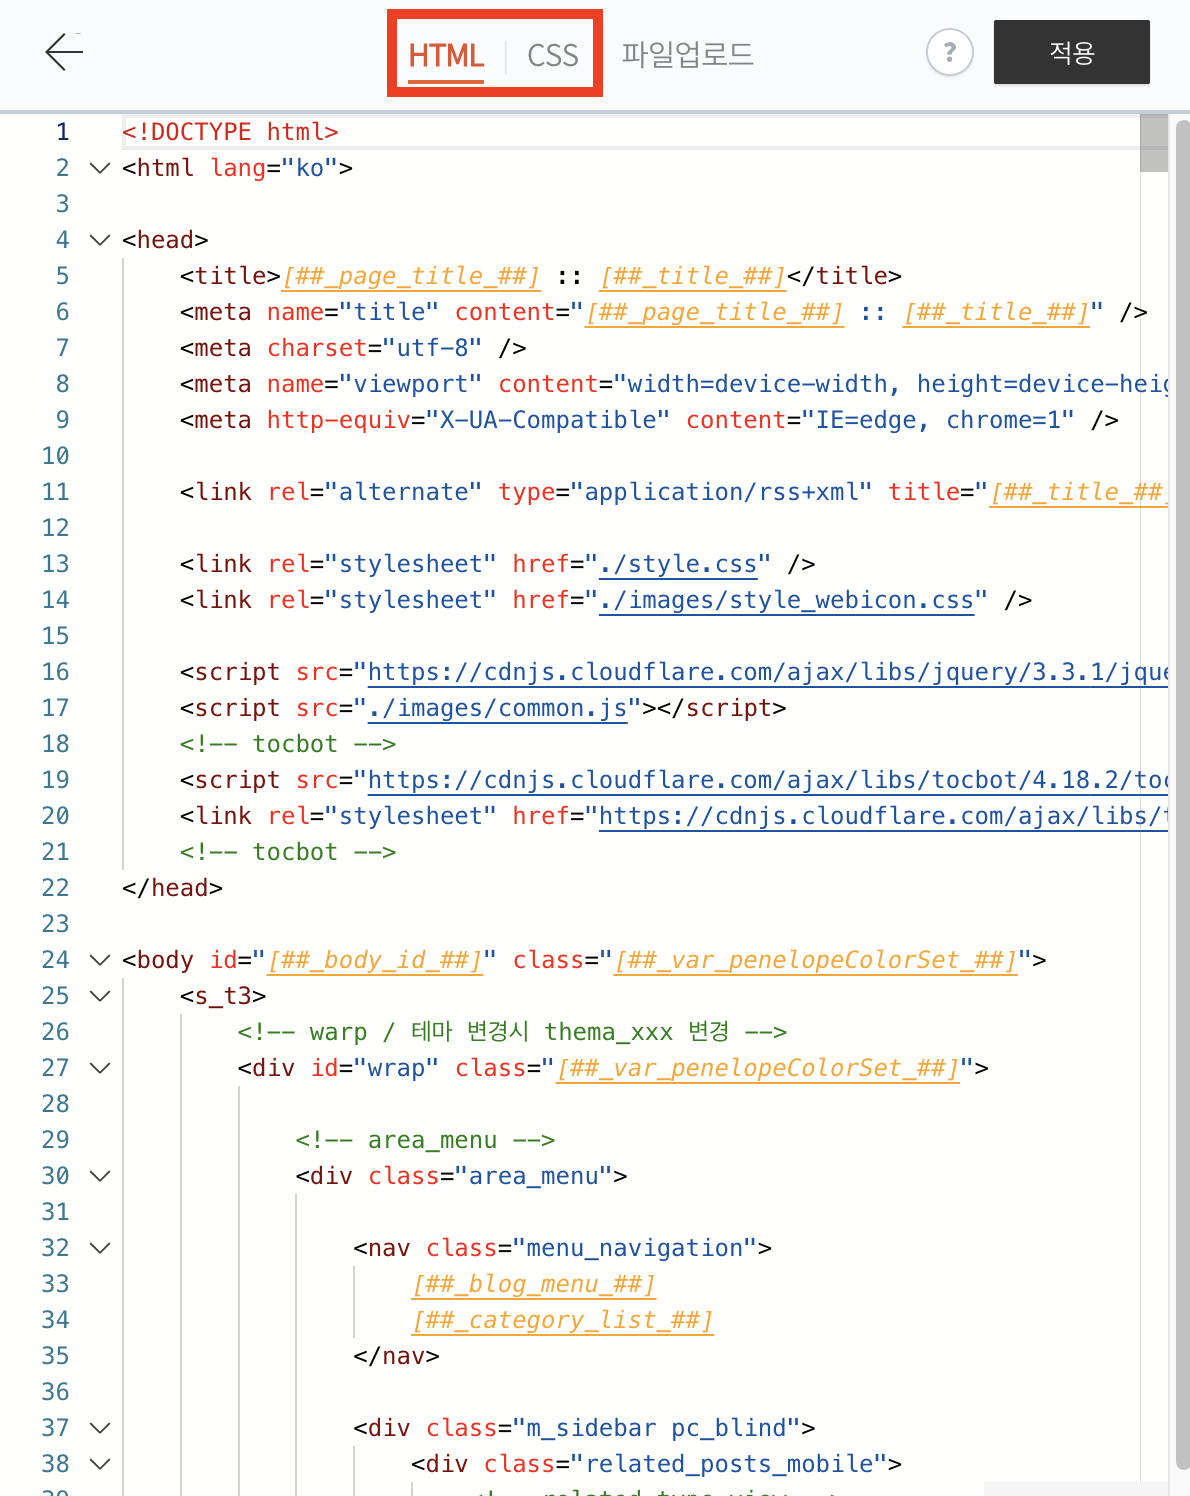
Task: Collapse the area_menu div on line 30
Action: click(100, 1176)
